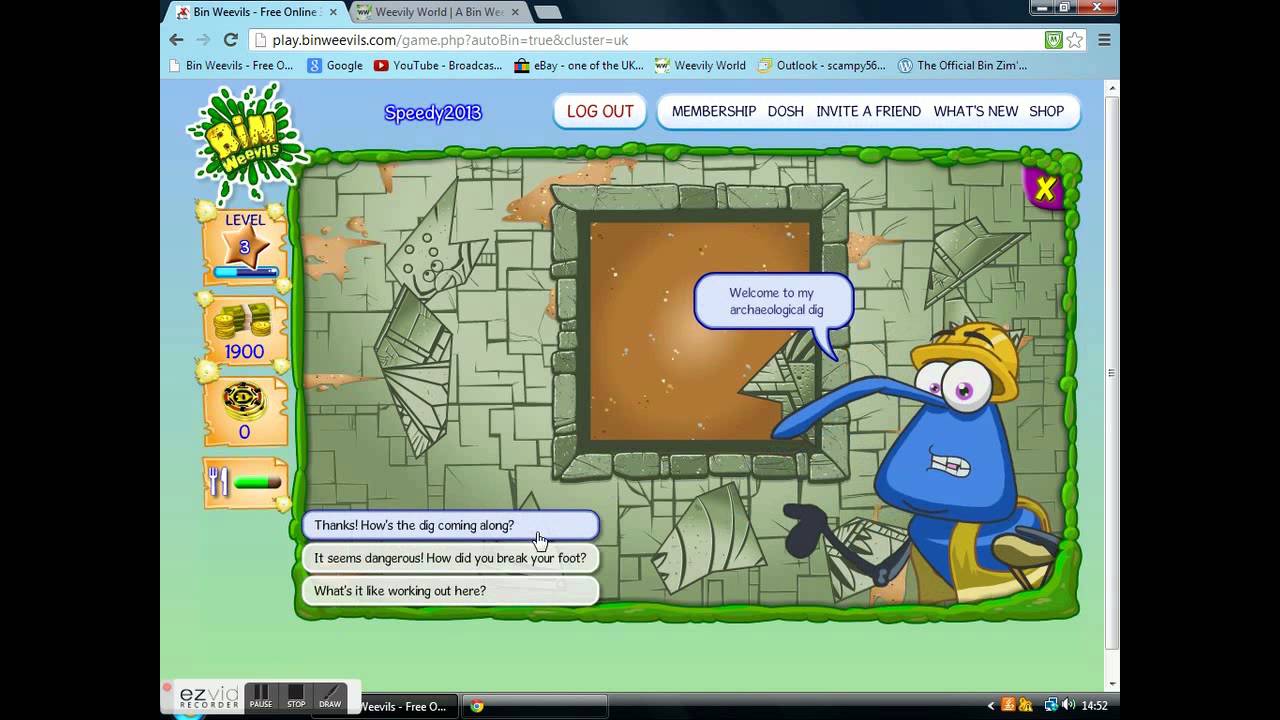Screen dimensions: 1280x720
Task: Open the YouTube - Broadcas... bookmark
Action: (438, 66)
